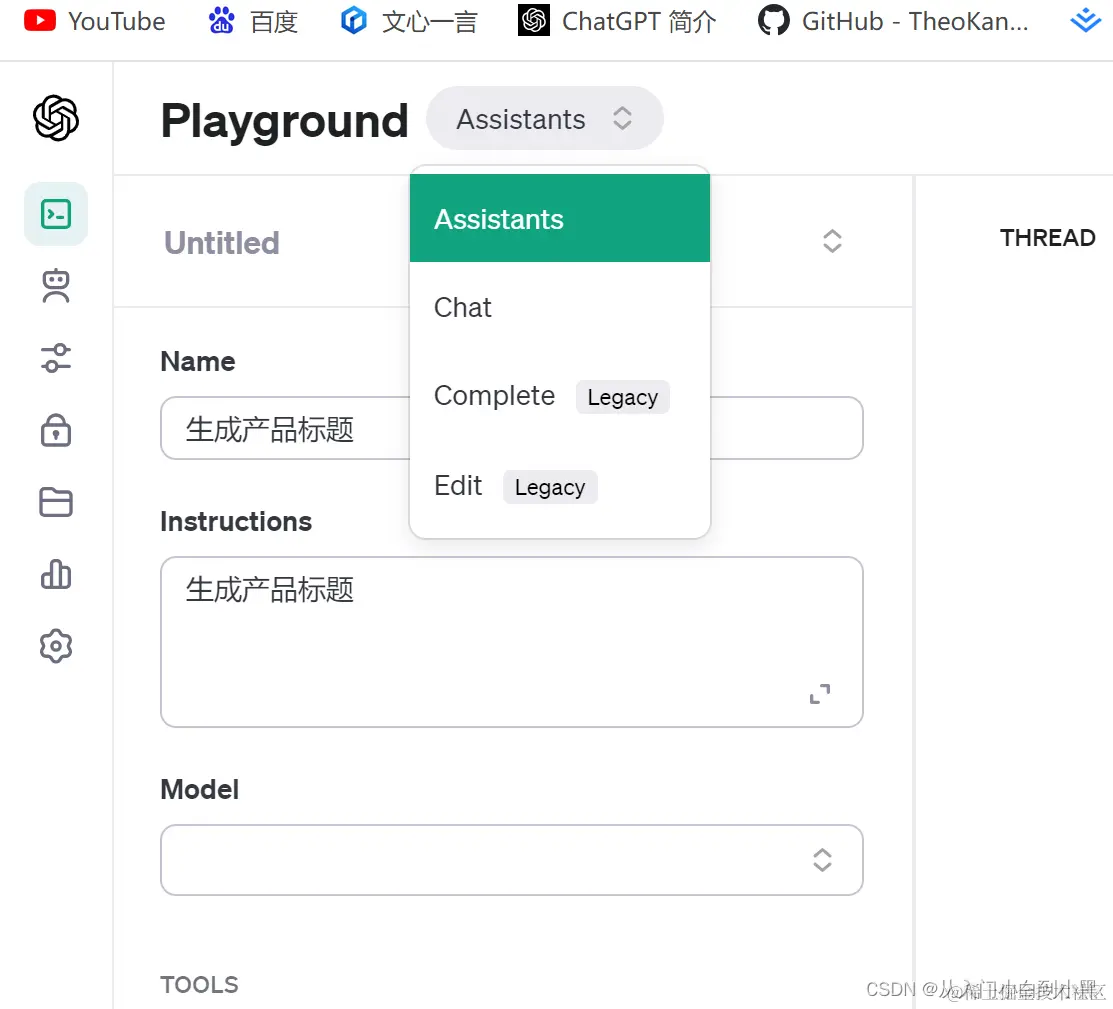This screenshot has width=1113, height=1009.
Task: Click the Instructions text area
Action: coord(512,642)
